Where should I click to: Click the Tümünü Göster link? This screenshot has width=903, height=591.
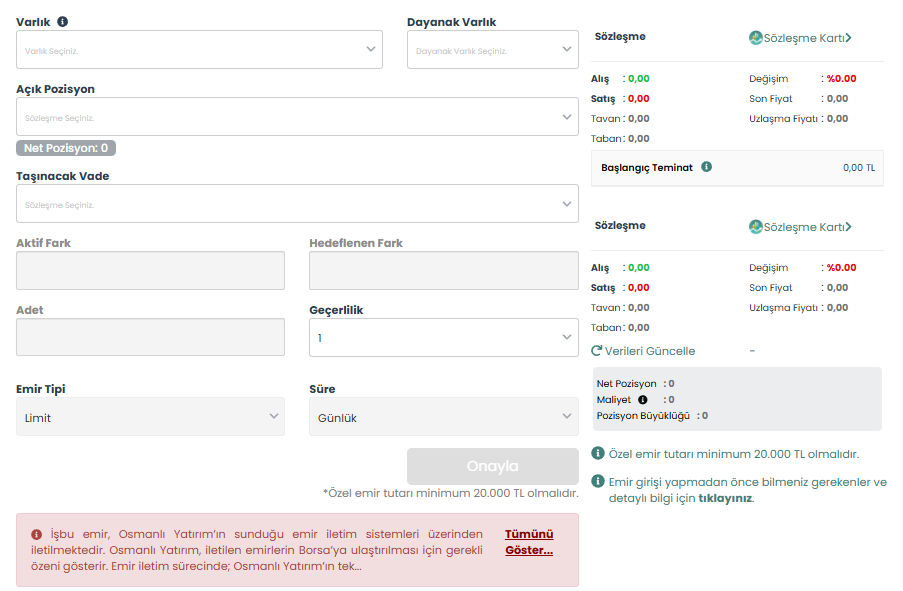pyautogui.click(x=528, y=542)
